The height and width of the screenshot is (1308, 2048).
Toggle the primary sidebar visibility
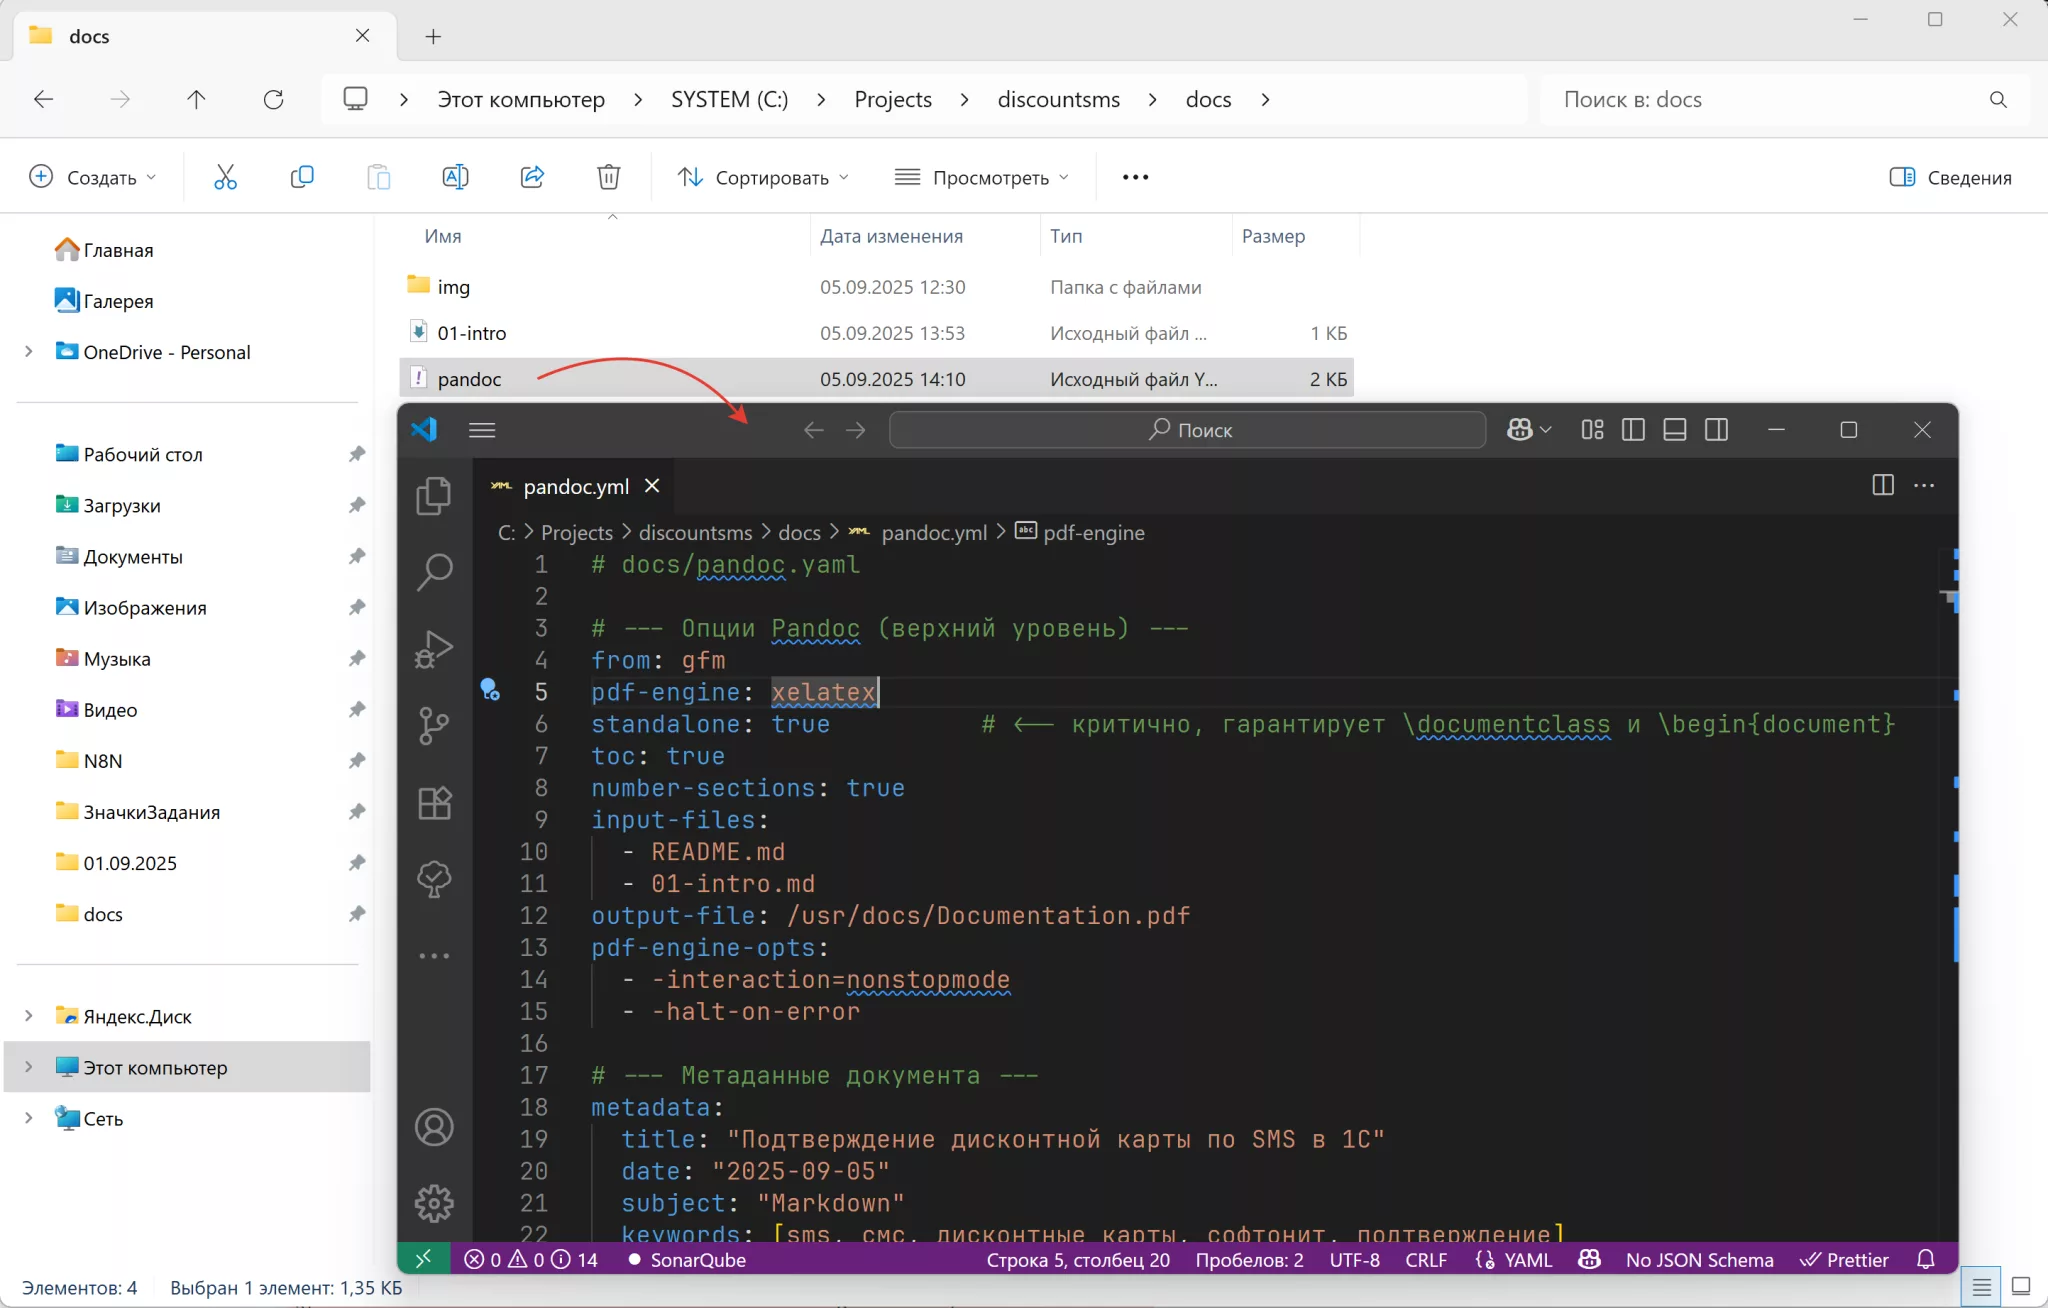(x=1633, y=430)
